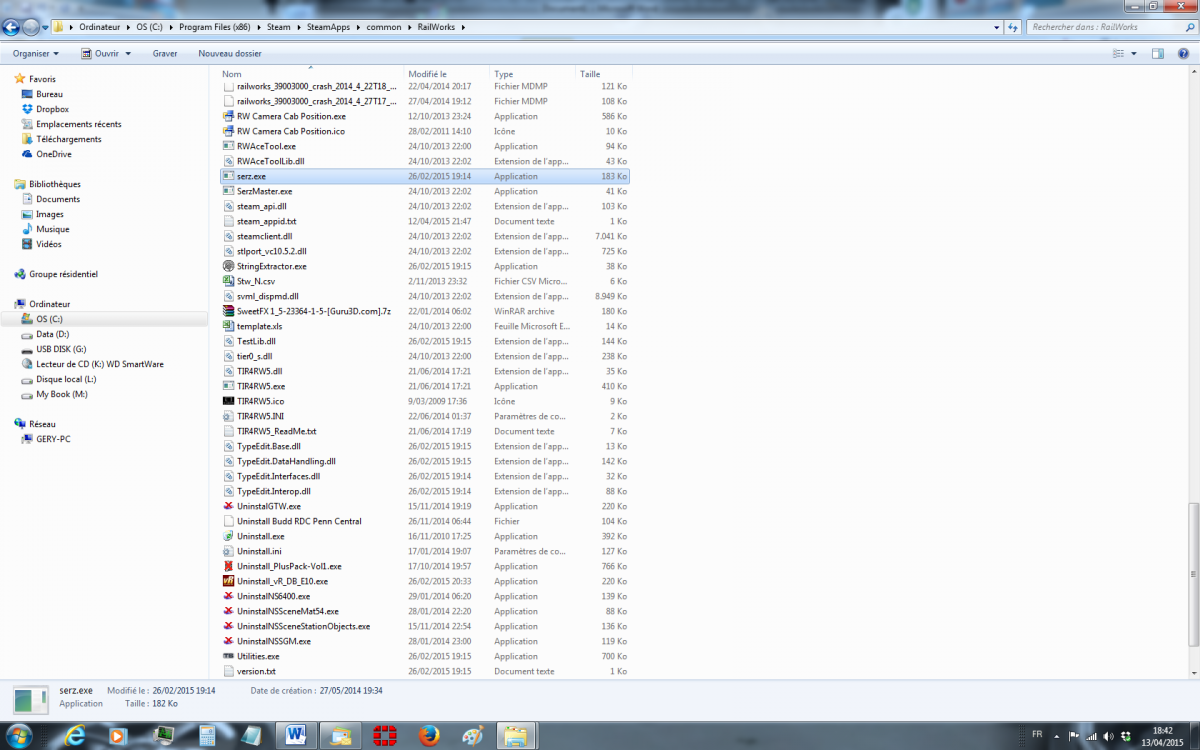Viewport: 1200px width, 750px height.
Task: Open Téléchargements in navigation pane
Action: click(x=69, y=139)
